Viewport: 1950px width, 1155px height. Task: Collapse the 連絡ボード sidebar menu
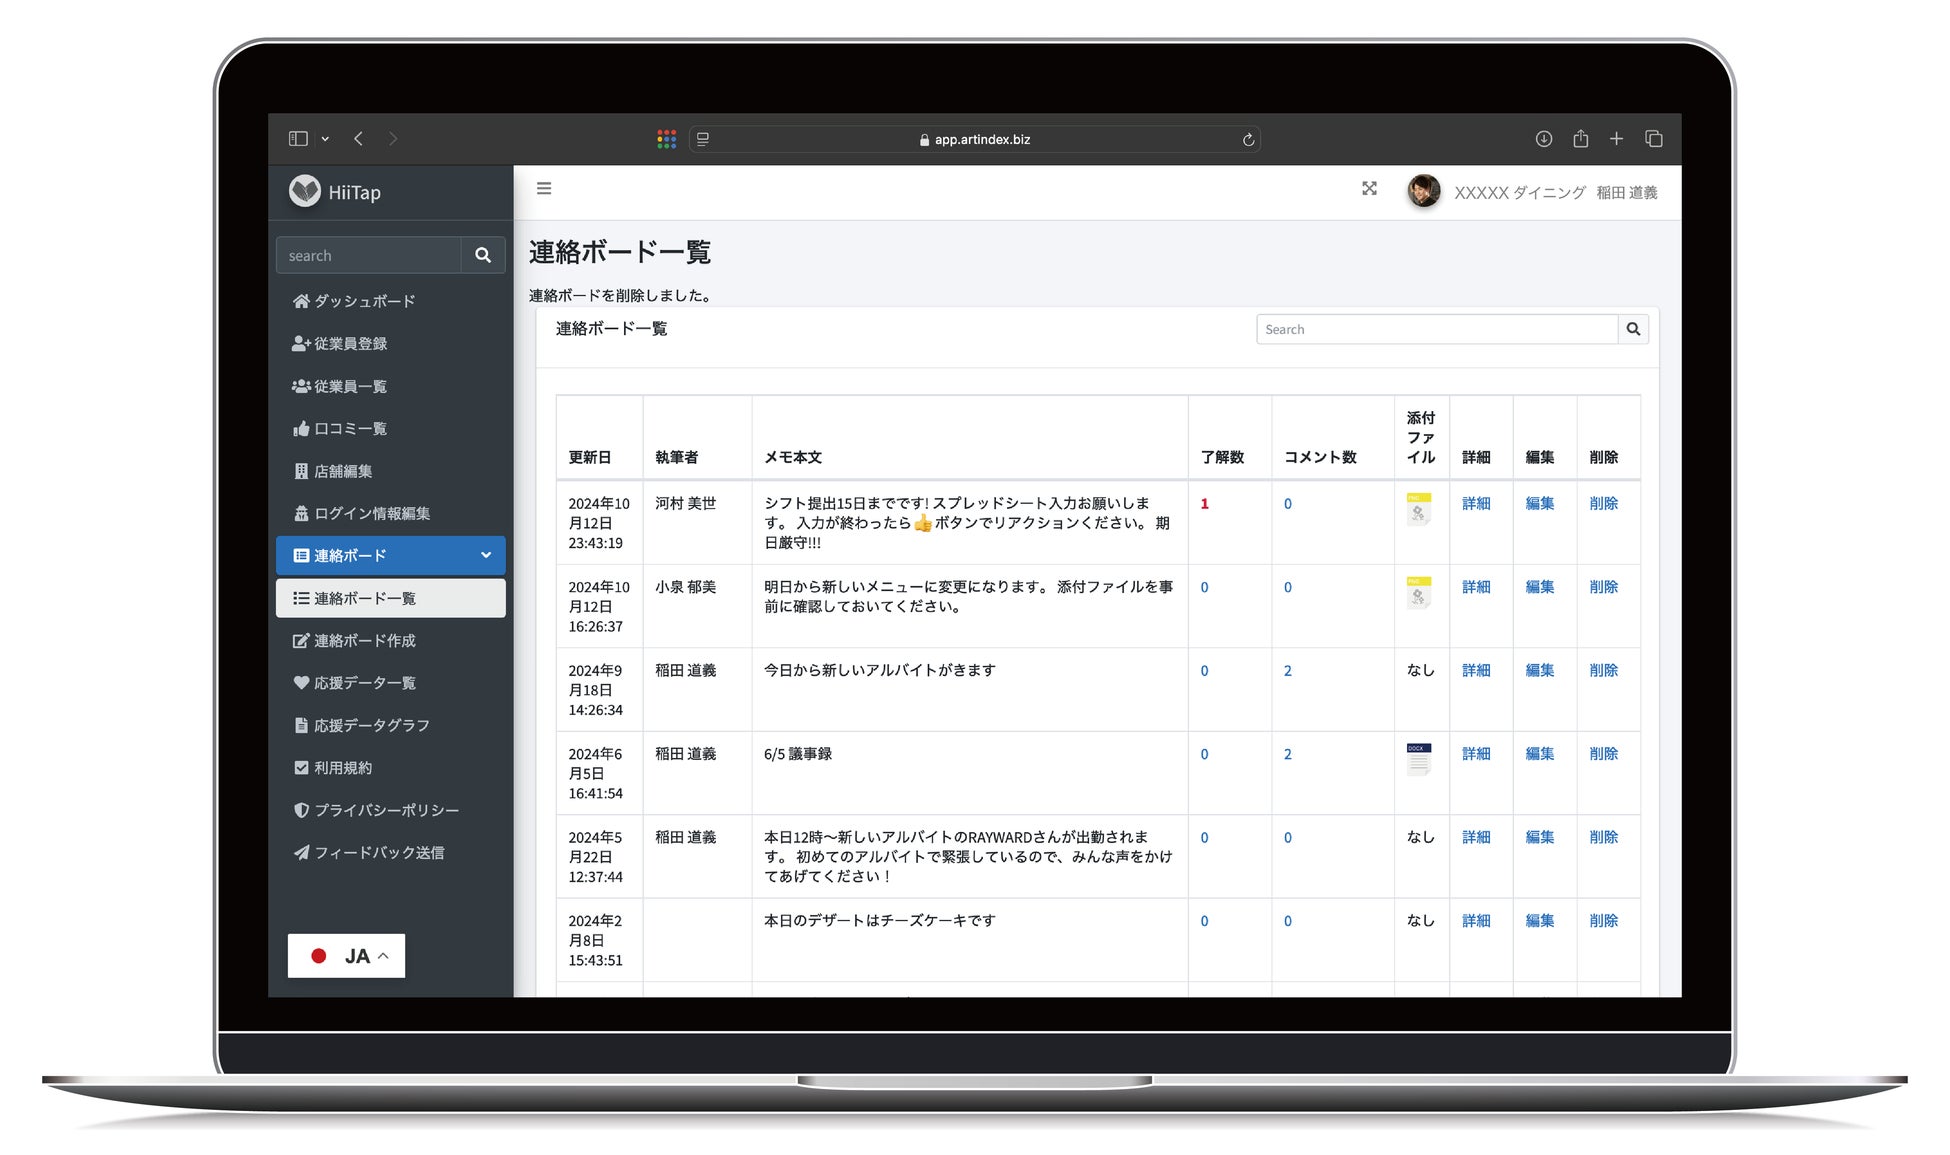pyautogui.click(x=486, y=555)
